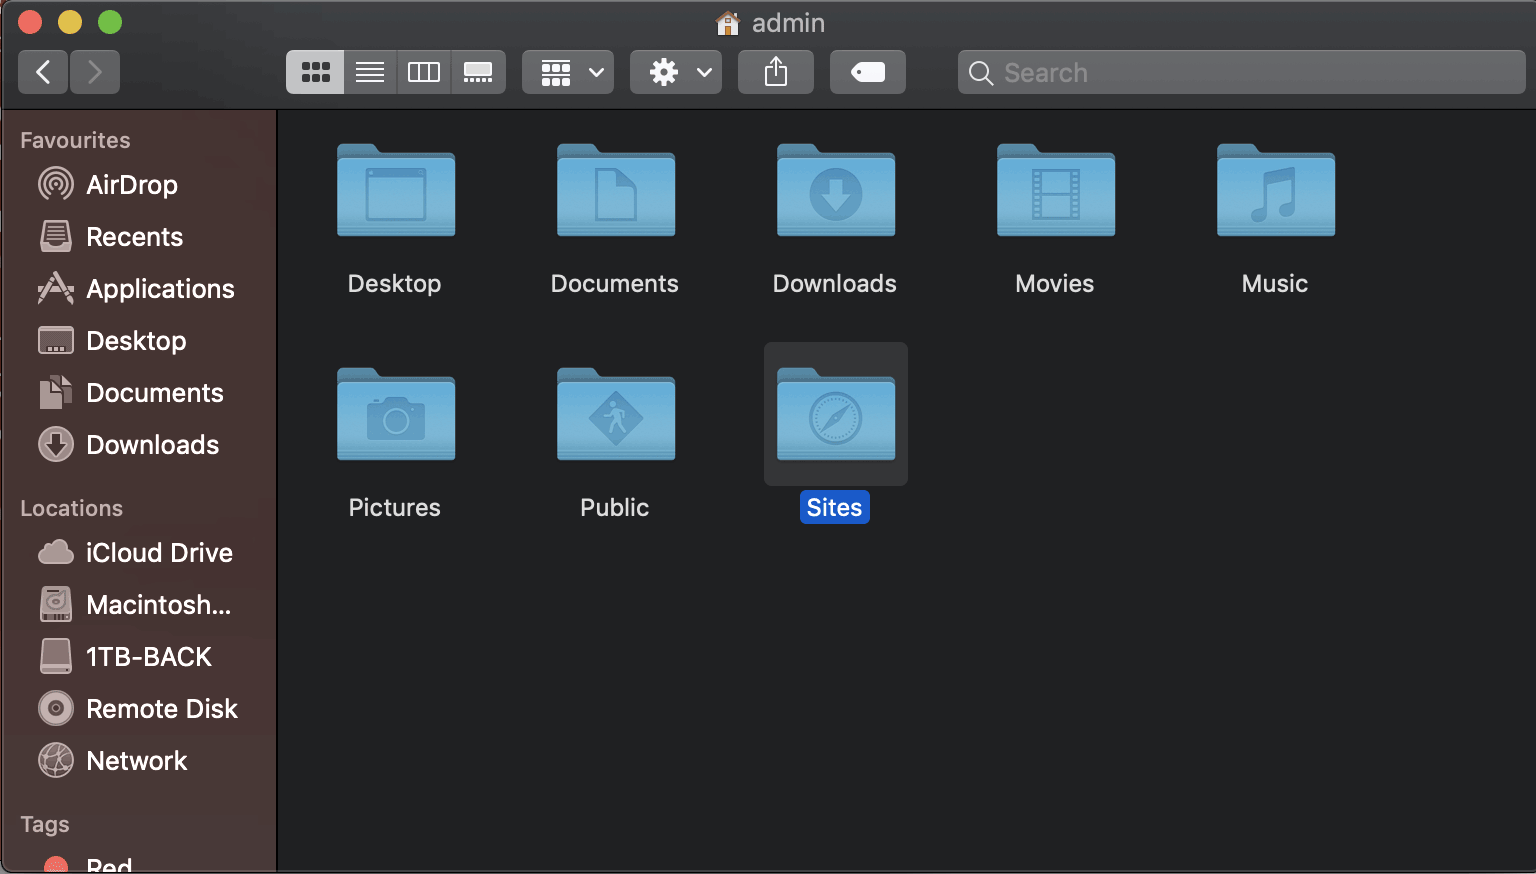Open the Applications sidebar item
Image resolution: width=1536 pixels, height=874 pixels.
[x=160, y=289]
